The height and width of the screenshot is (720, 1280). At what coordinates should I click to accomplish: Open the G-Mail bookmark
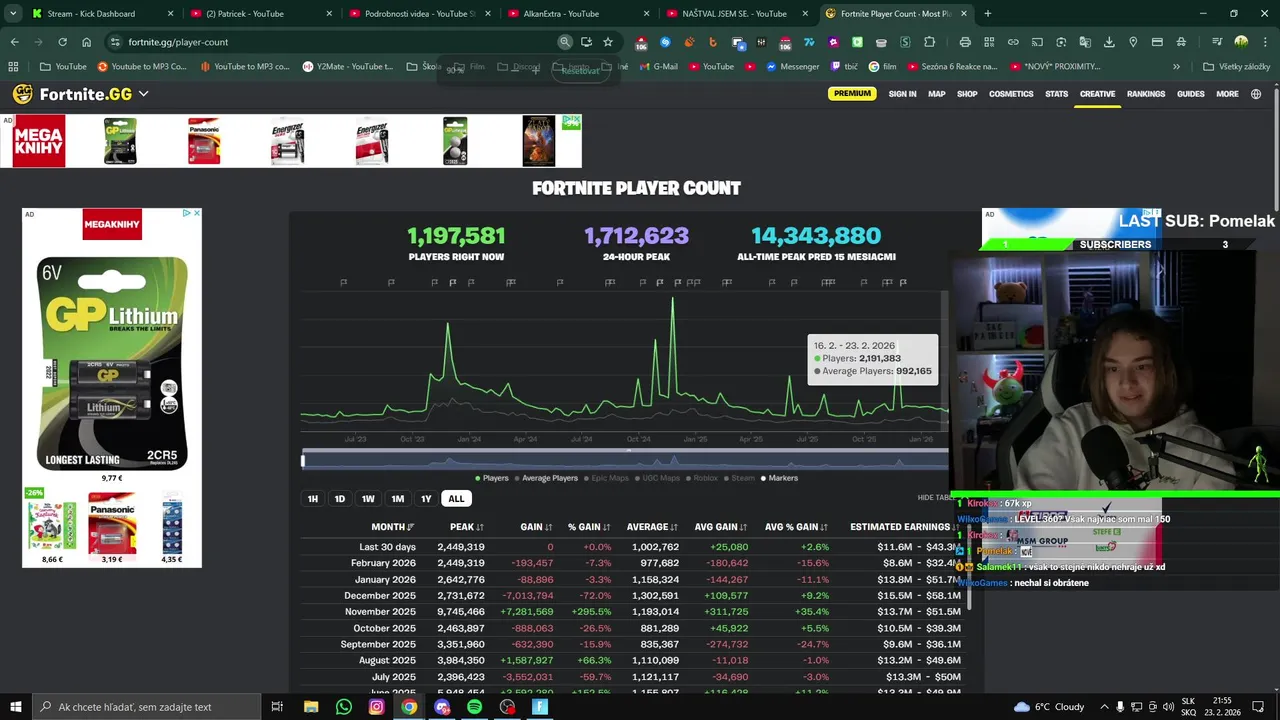(658, 67)
